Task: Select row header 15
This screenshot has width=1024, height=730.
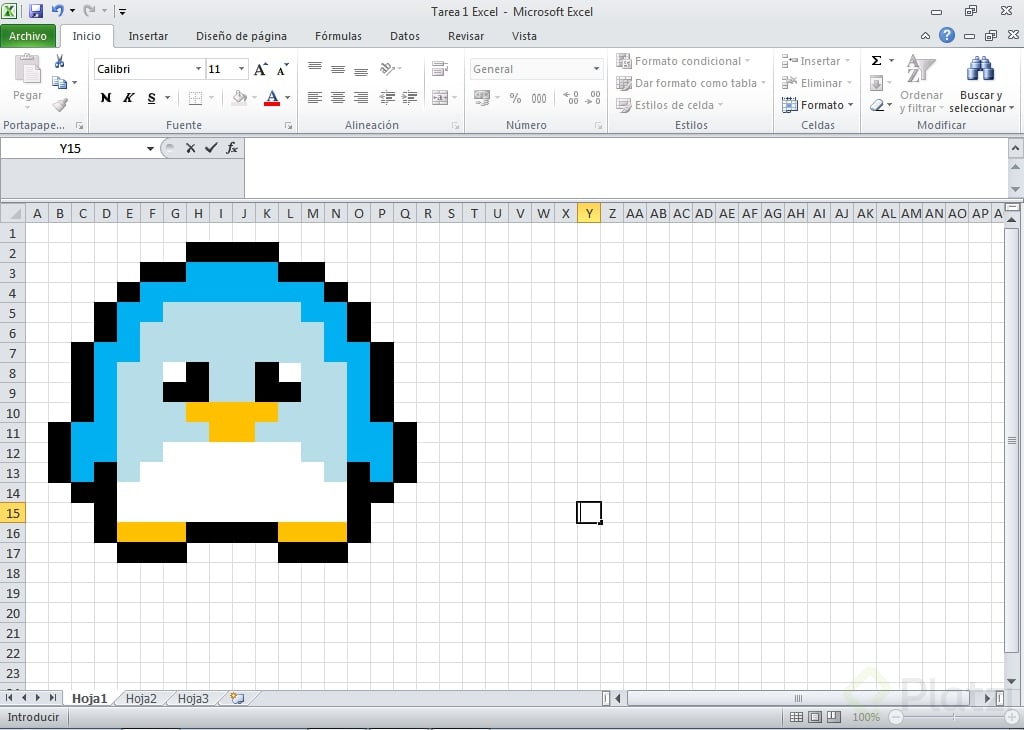Action: click(x=12, y=513)
